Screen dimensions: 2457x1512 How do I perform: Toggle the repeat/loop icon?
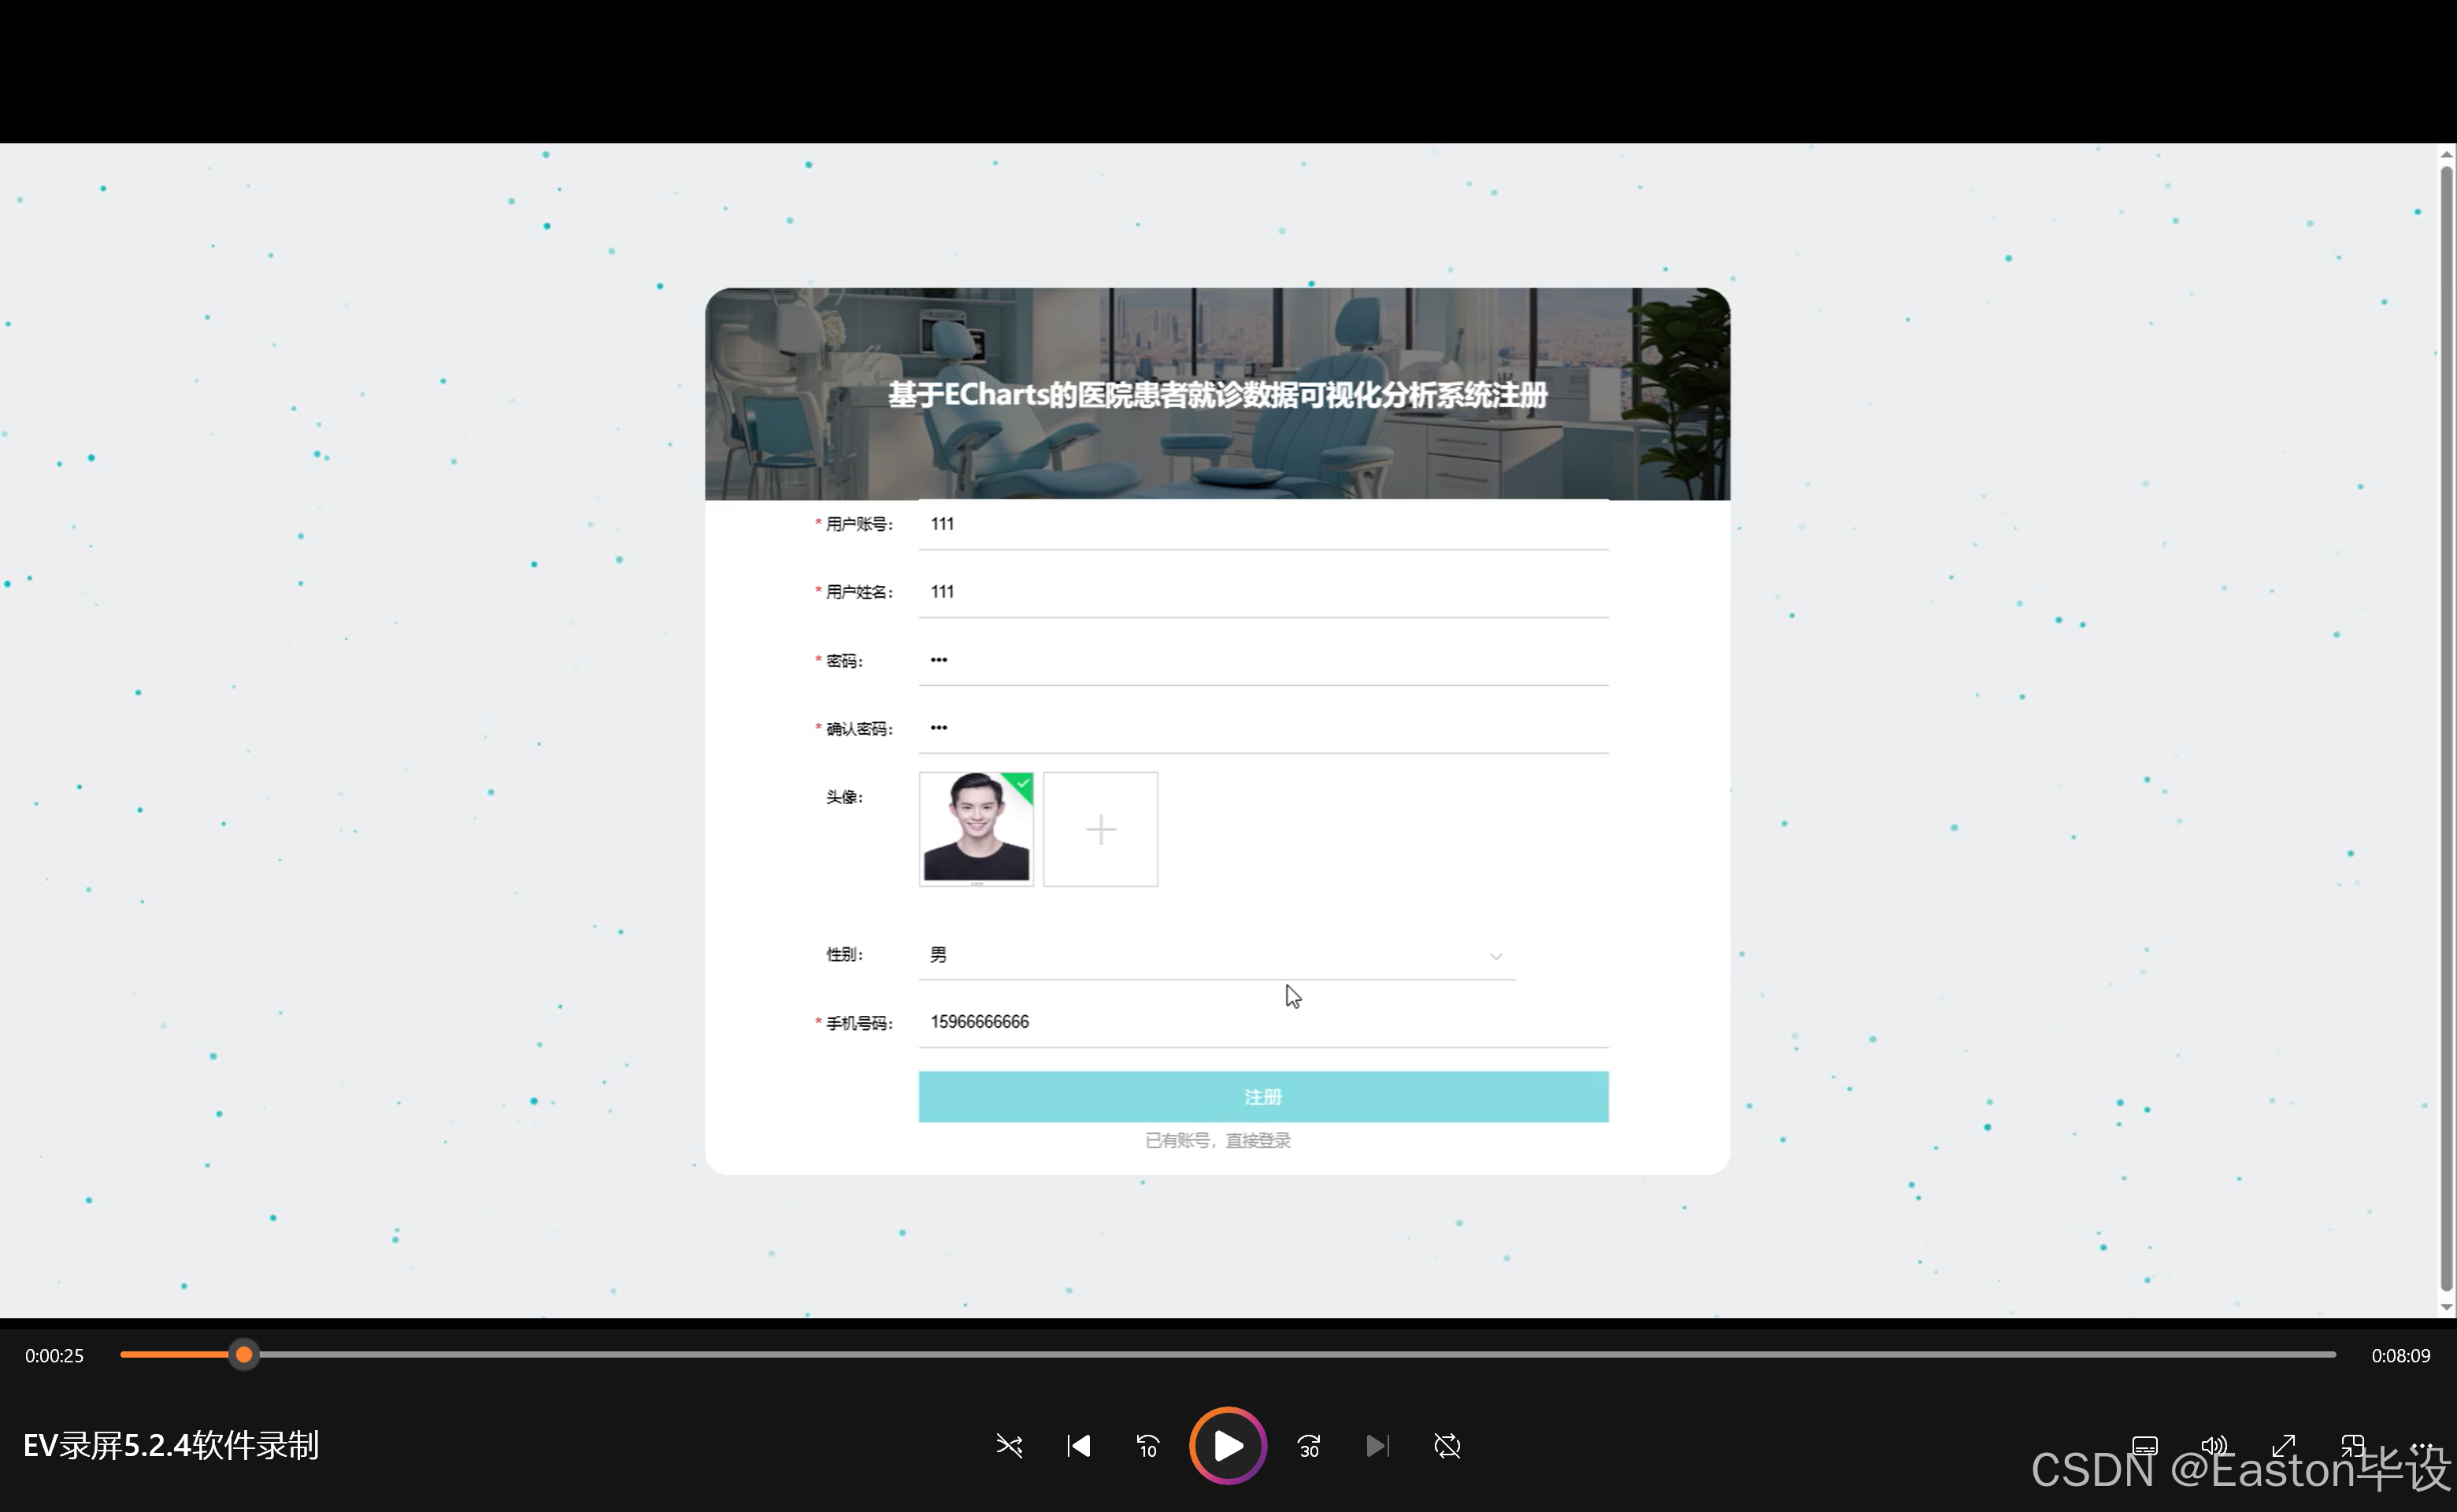point(1447,1446)
